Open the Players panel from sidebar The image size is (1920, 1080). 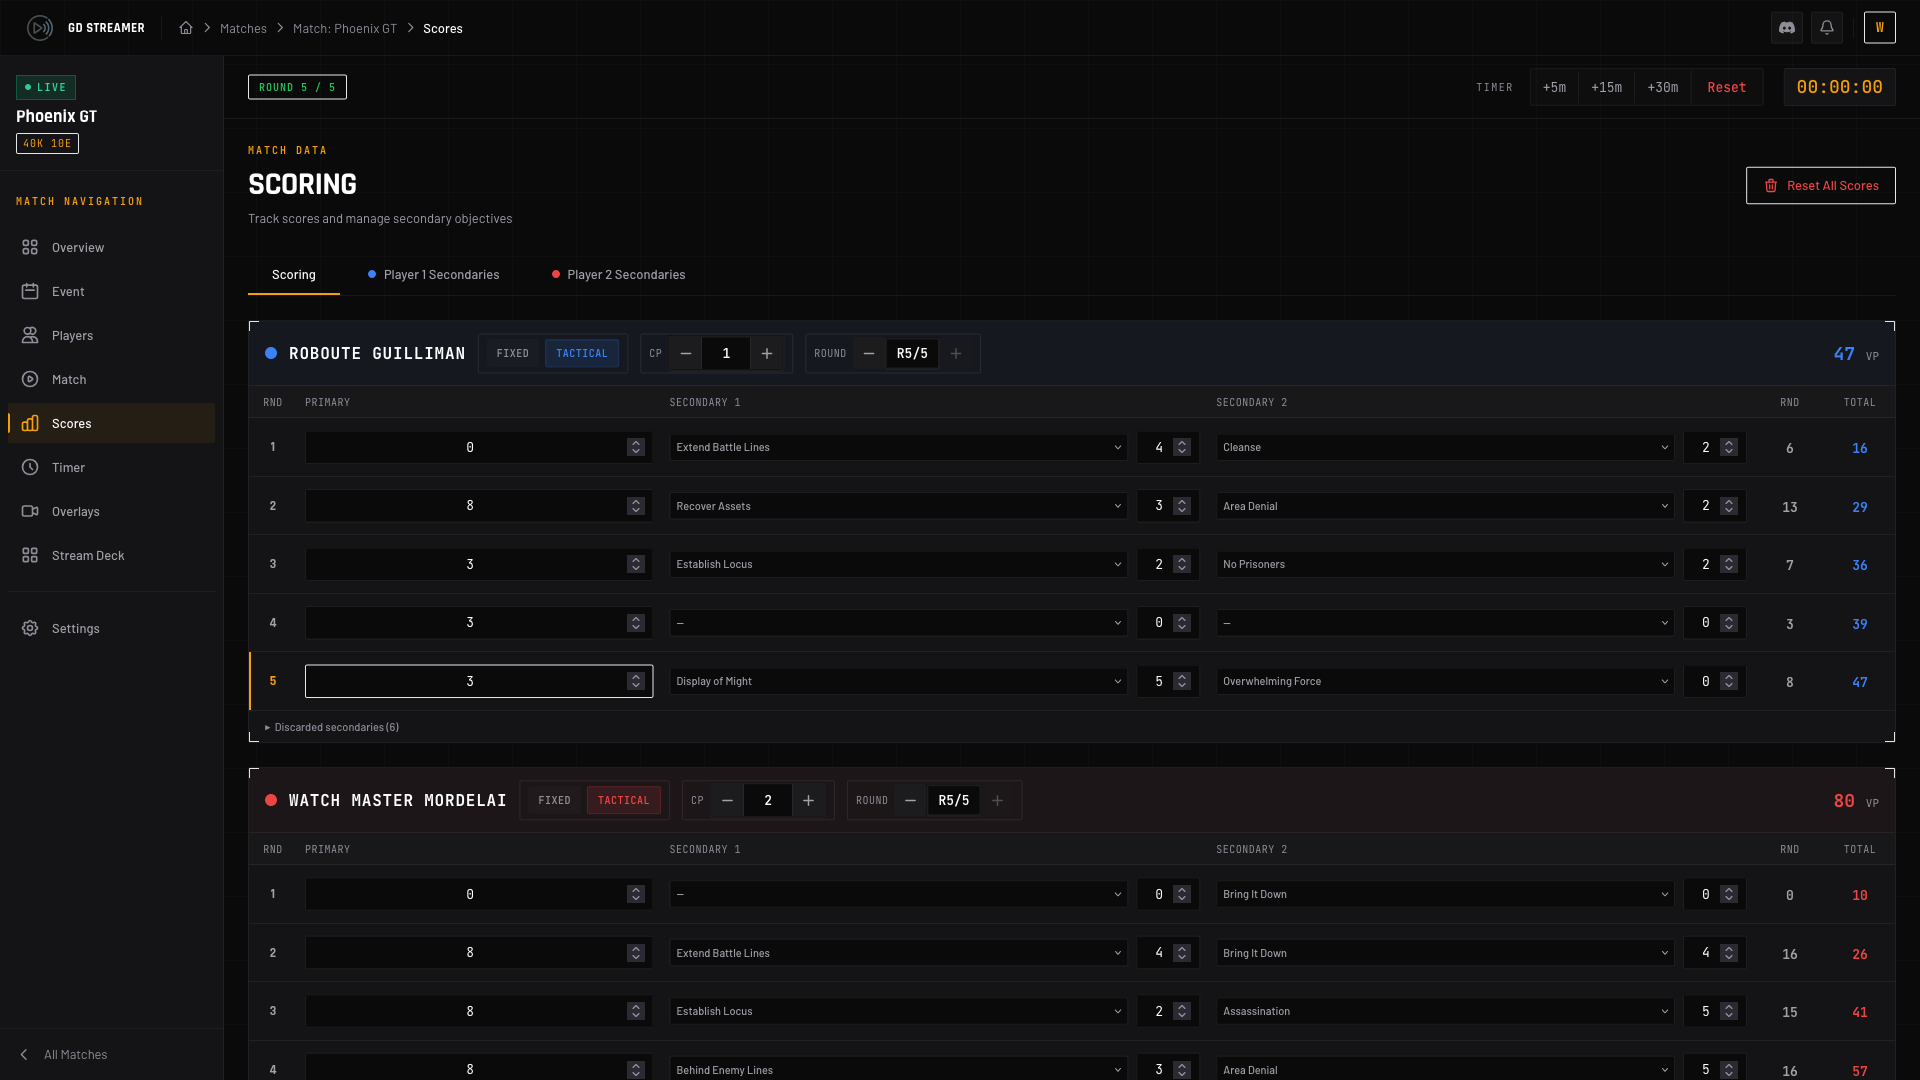72,335
